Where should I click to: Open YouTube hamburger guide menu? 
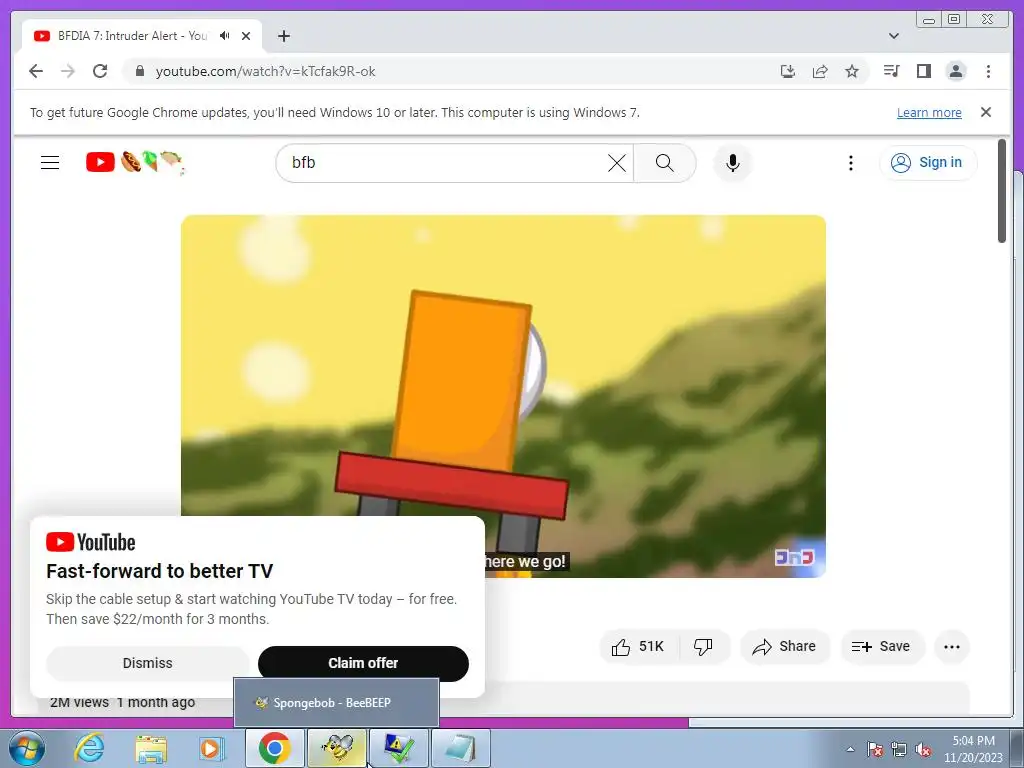50,163
